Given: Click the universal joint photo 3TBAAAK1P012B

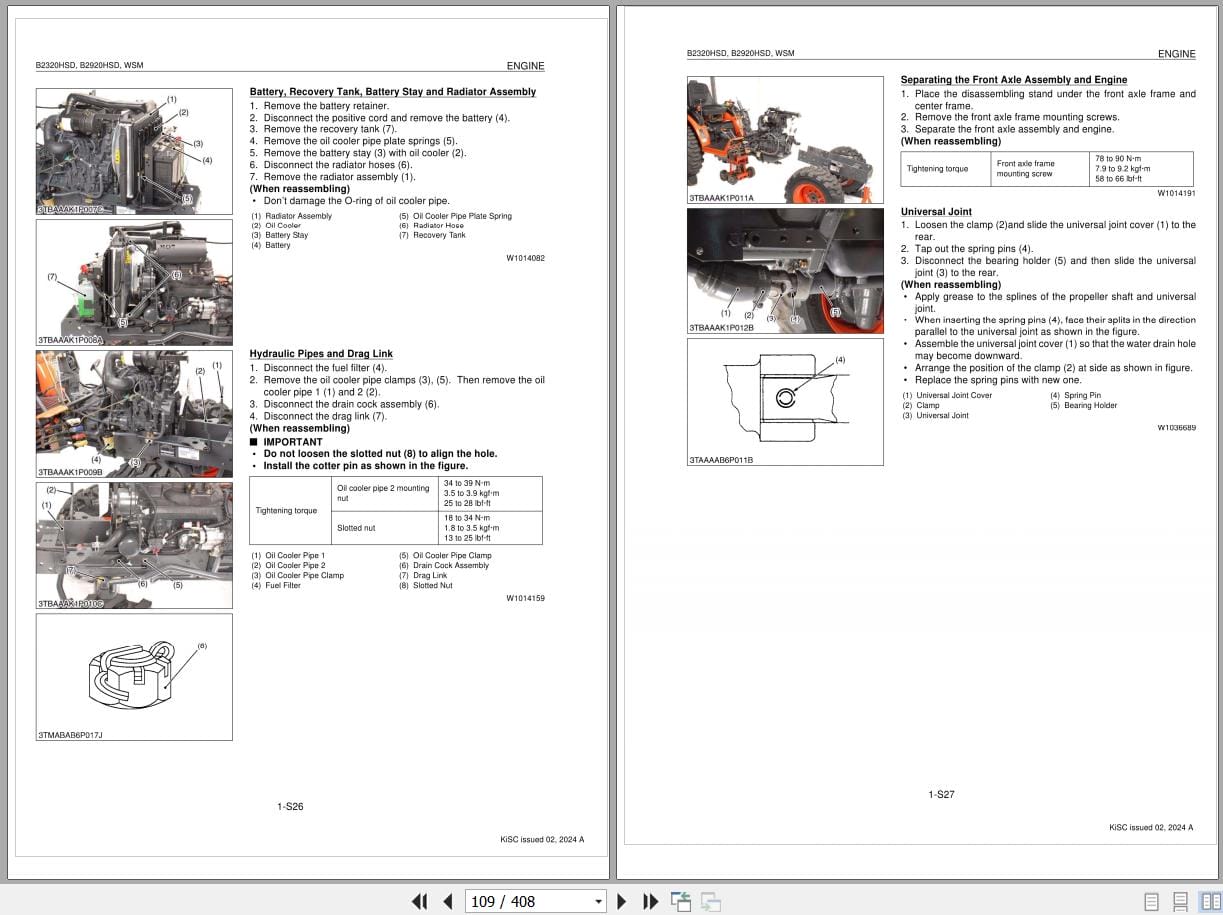Looking at the screenshot, I should [x=785, y=271].
